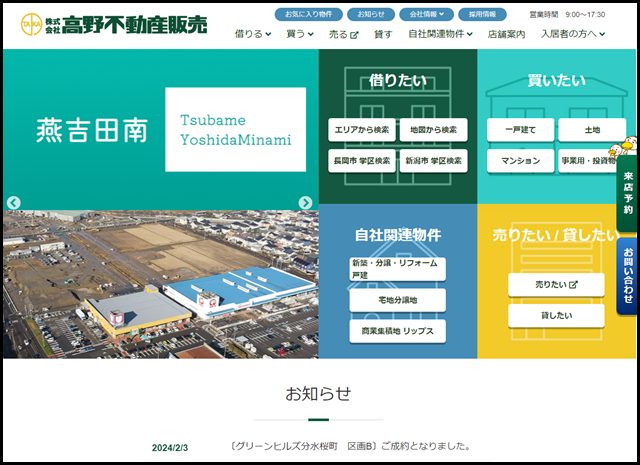The height and width of the screenshot is (465, 640).
Task: Open the お知らせ header pill
Action: pyautogui.click(x=371, y=14)
